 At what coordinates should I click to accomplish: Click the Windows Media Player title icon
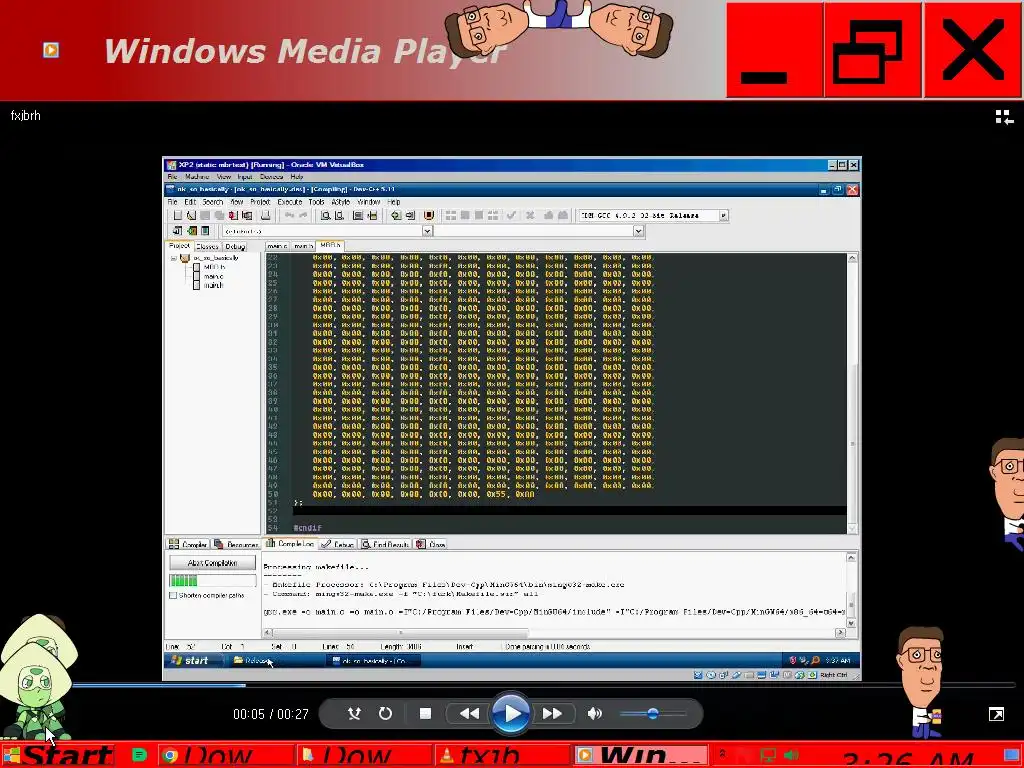[51, 50]
